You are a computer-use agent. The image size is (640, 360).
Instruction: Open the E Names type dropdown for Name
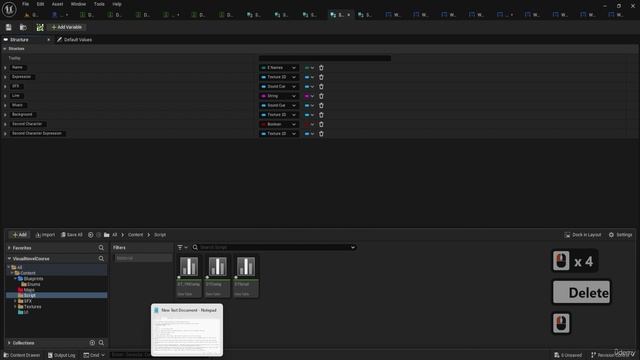(279, 68)
